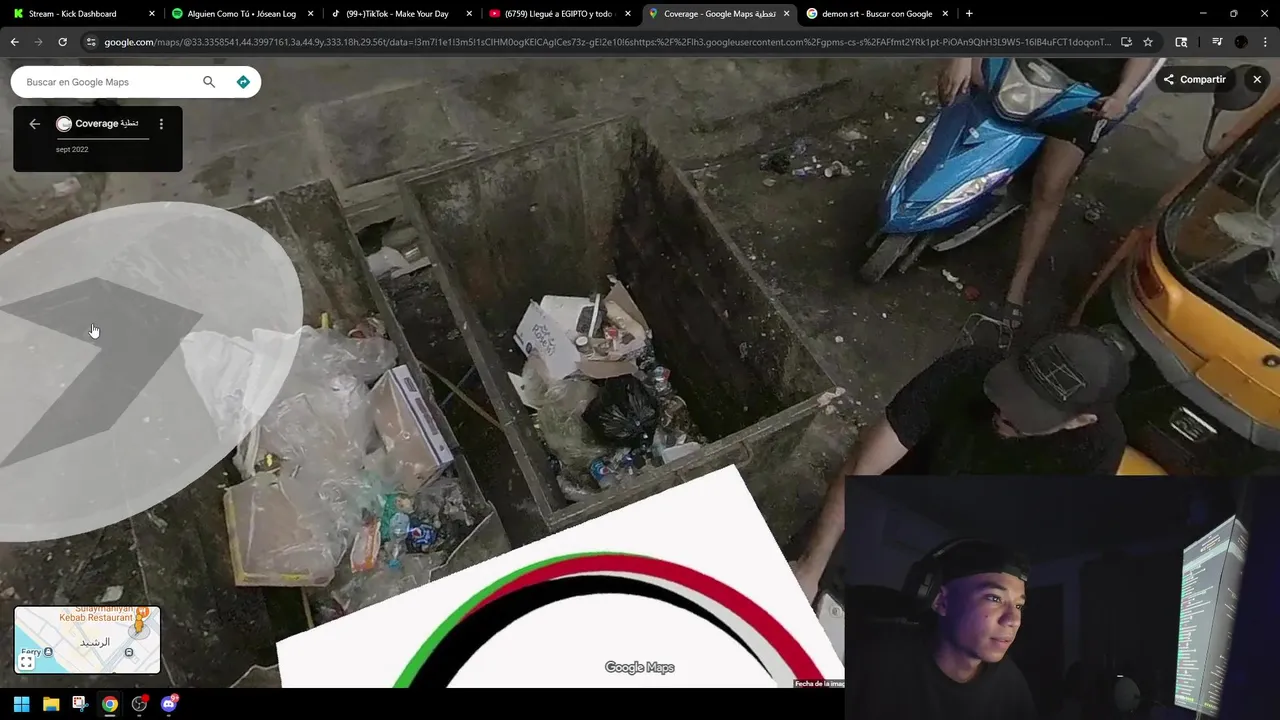This screenshot has width=1280, height=720.
Task: Select the Coverage - Google Maps tab
Action: pos(718,14)
